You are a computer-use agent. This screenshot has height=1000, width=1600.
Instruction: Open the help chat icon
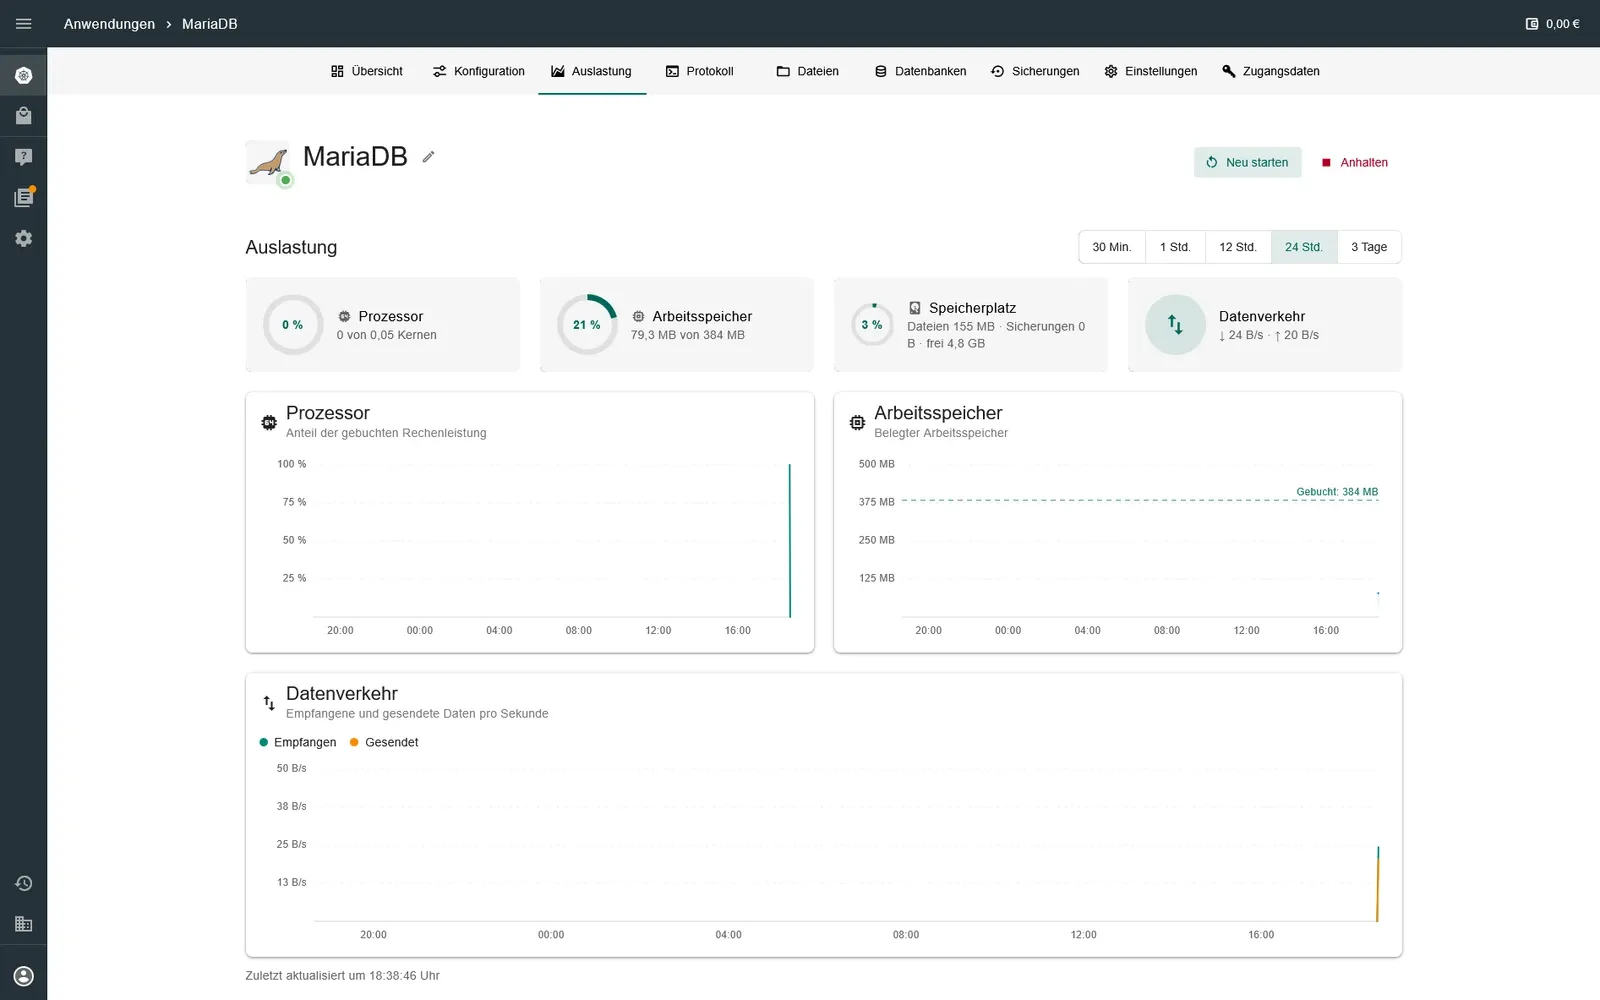[24, 157]
